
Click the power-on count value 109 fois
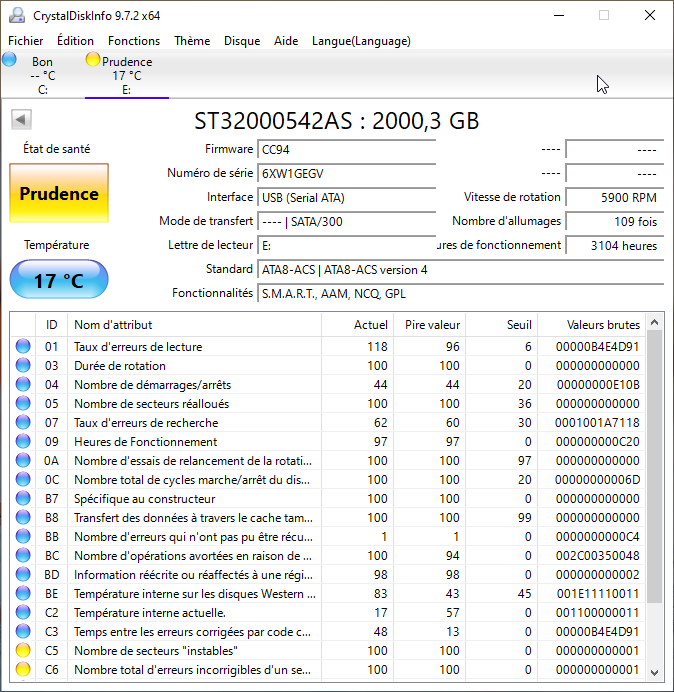tap(614, 221)
